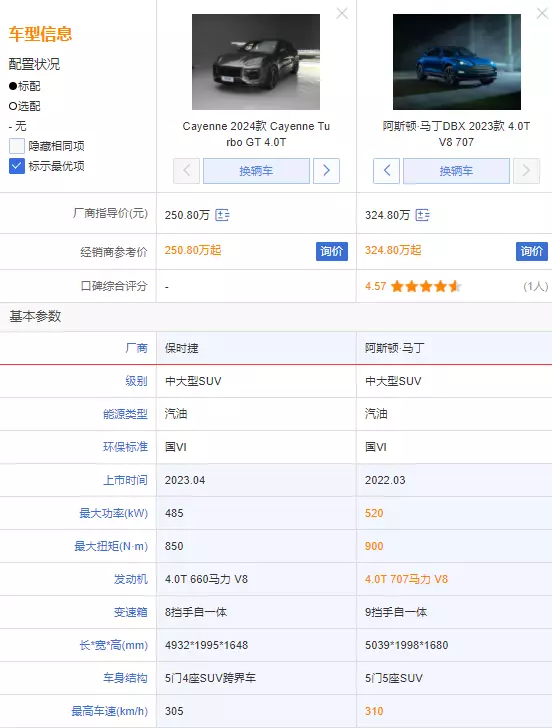Click the highlighted 520 power value

point(374,513)
